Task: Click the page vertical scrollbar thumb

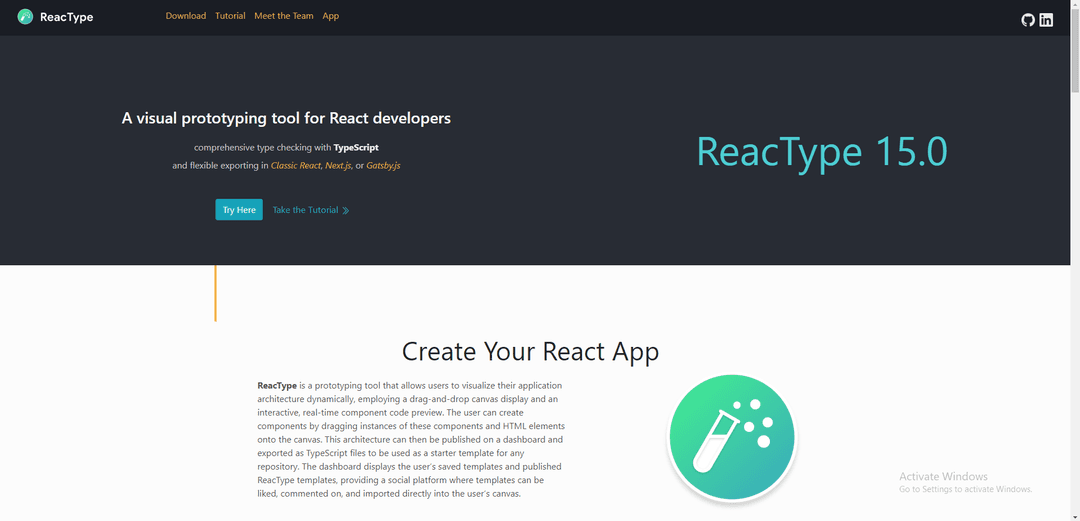Action: click(1075, 50)
